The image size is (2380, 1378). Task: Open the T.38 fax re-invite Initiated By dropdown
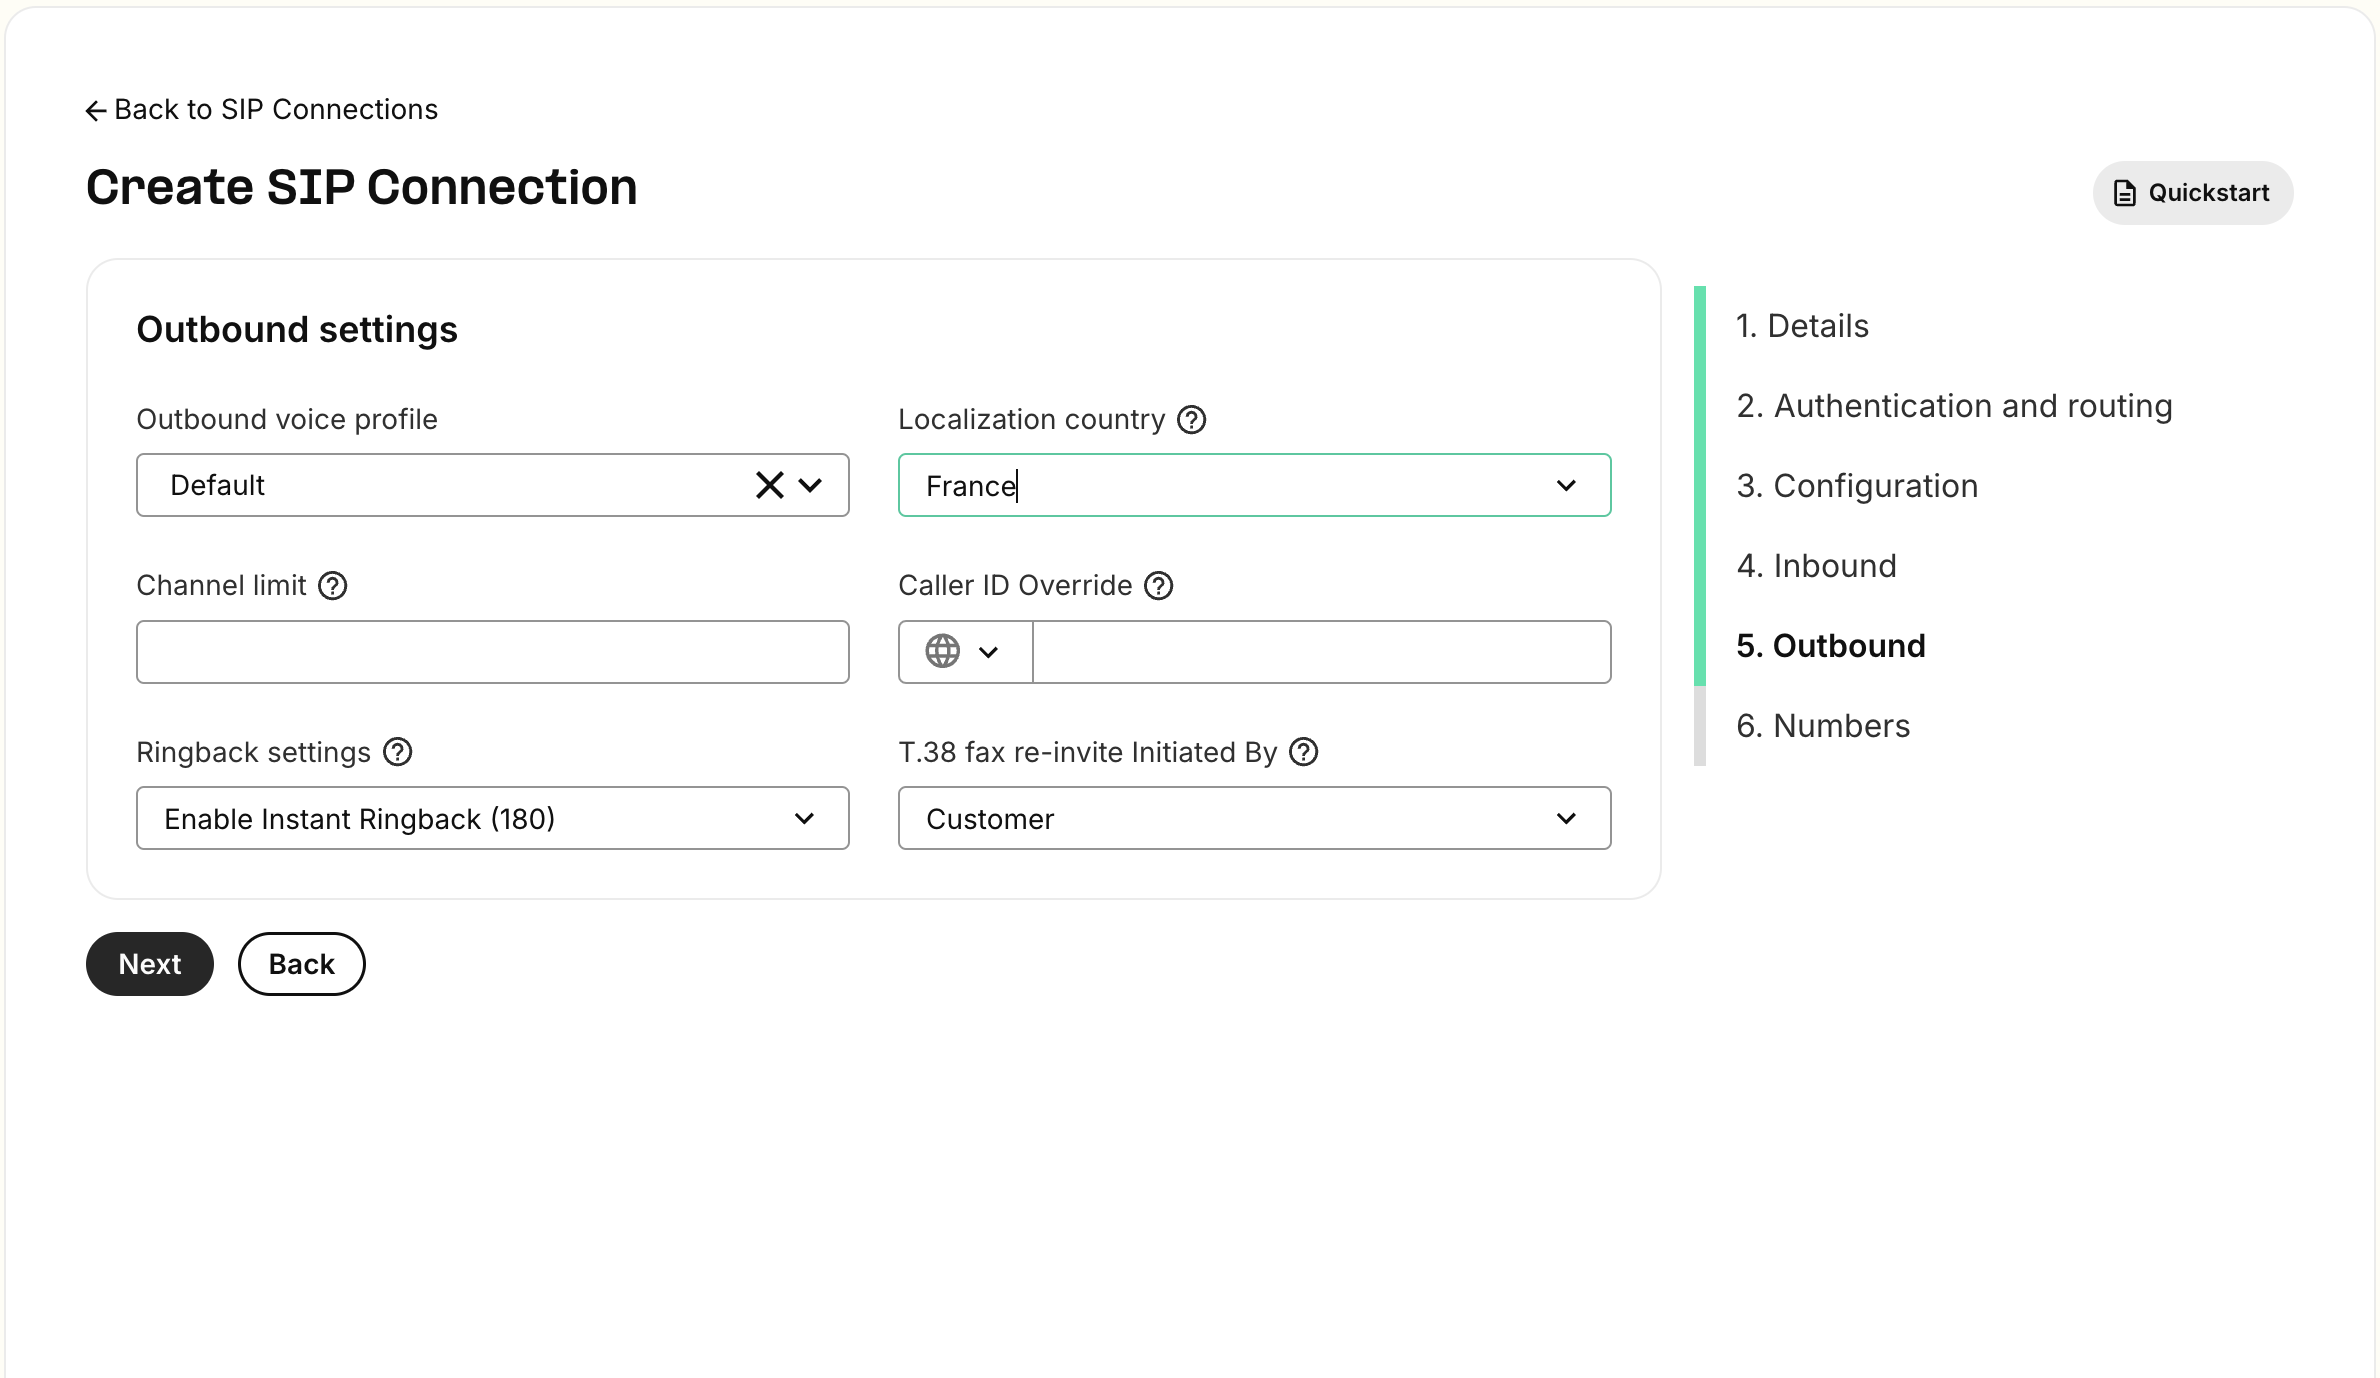(x=1565, y=818)
